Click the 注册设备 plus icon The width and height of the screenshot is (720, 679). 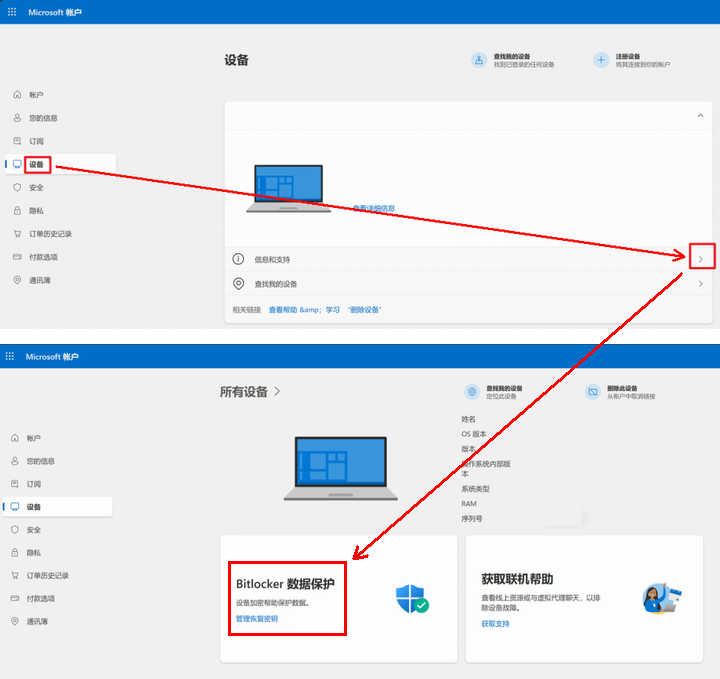(x=601, y=60)
